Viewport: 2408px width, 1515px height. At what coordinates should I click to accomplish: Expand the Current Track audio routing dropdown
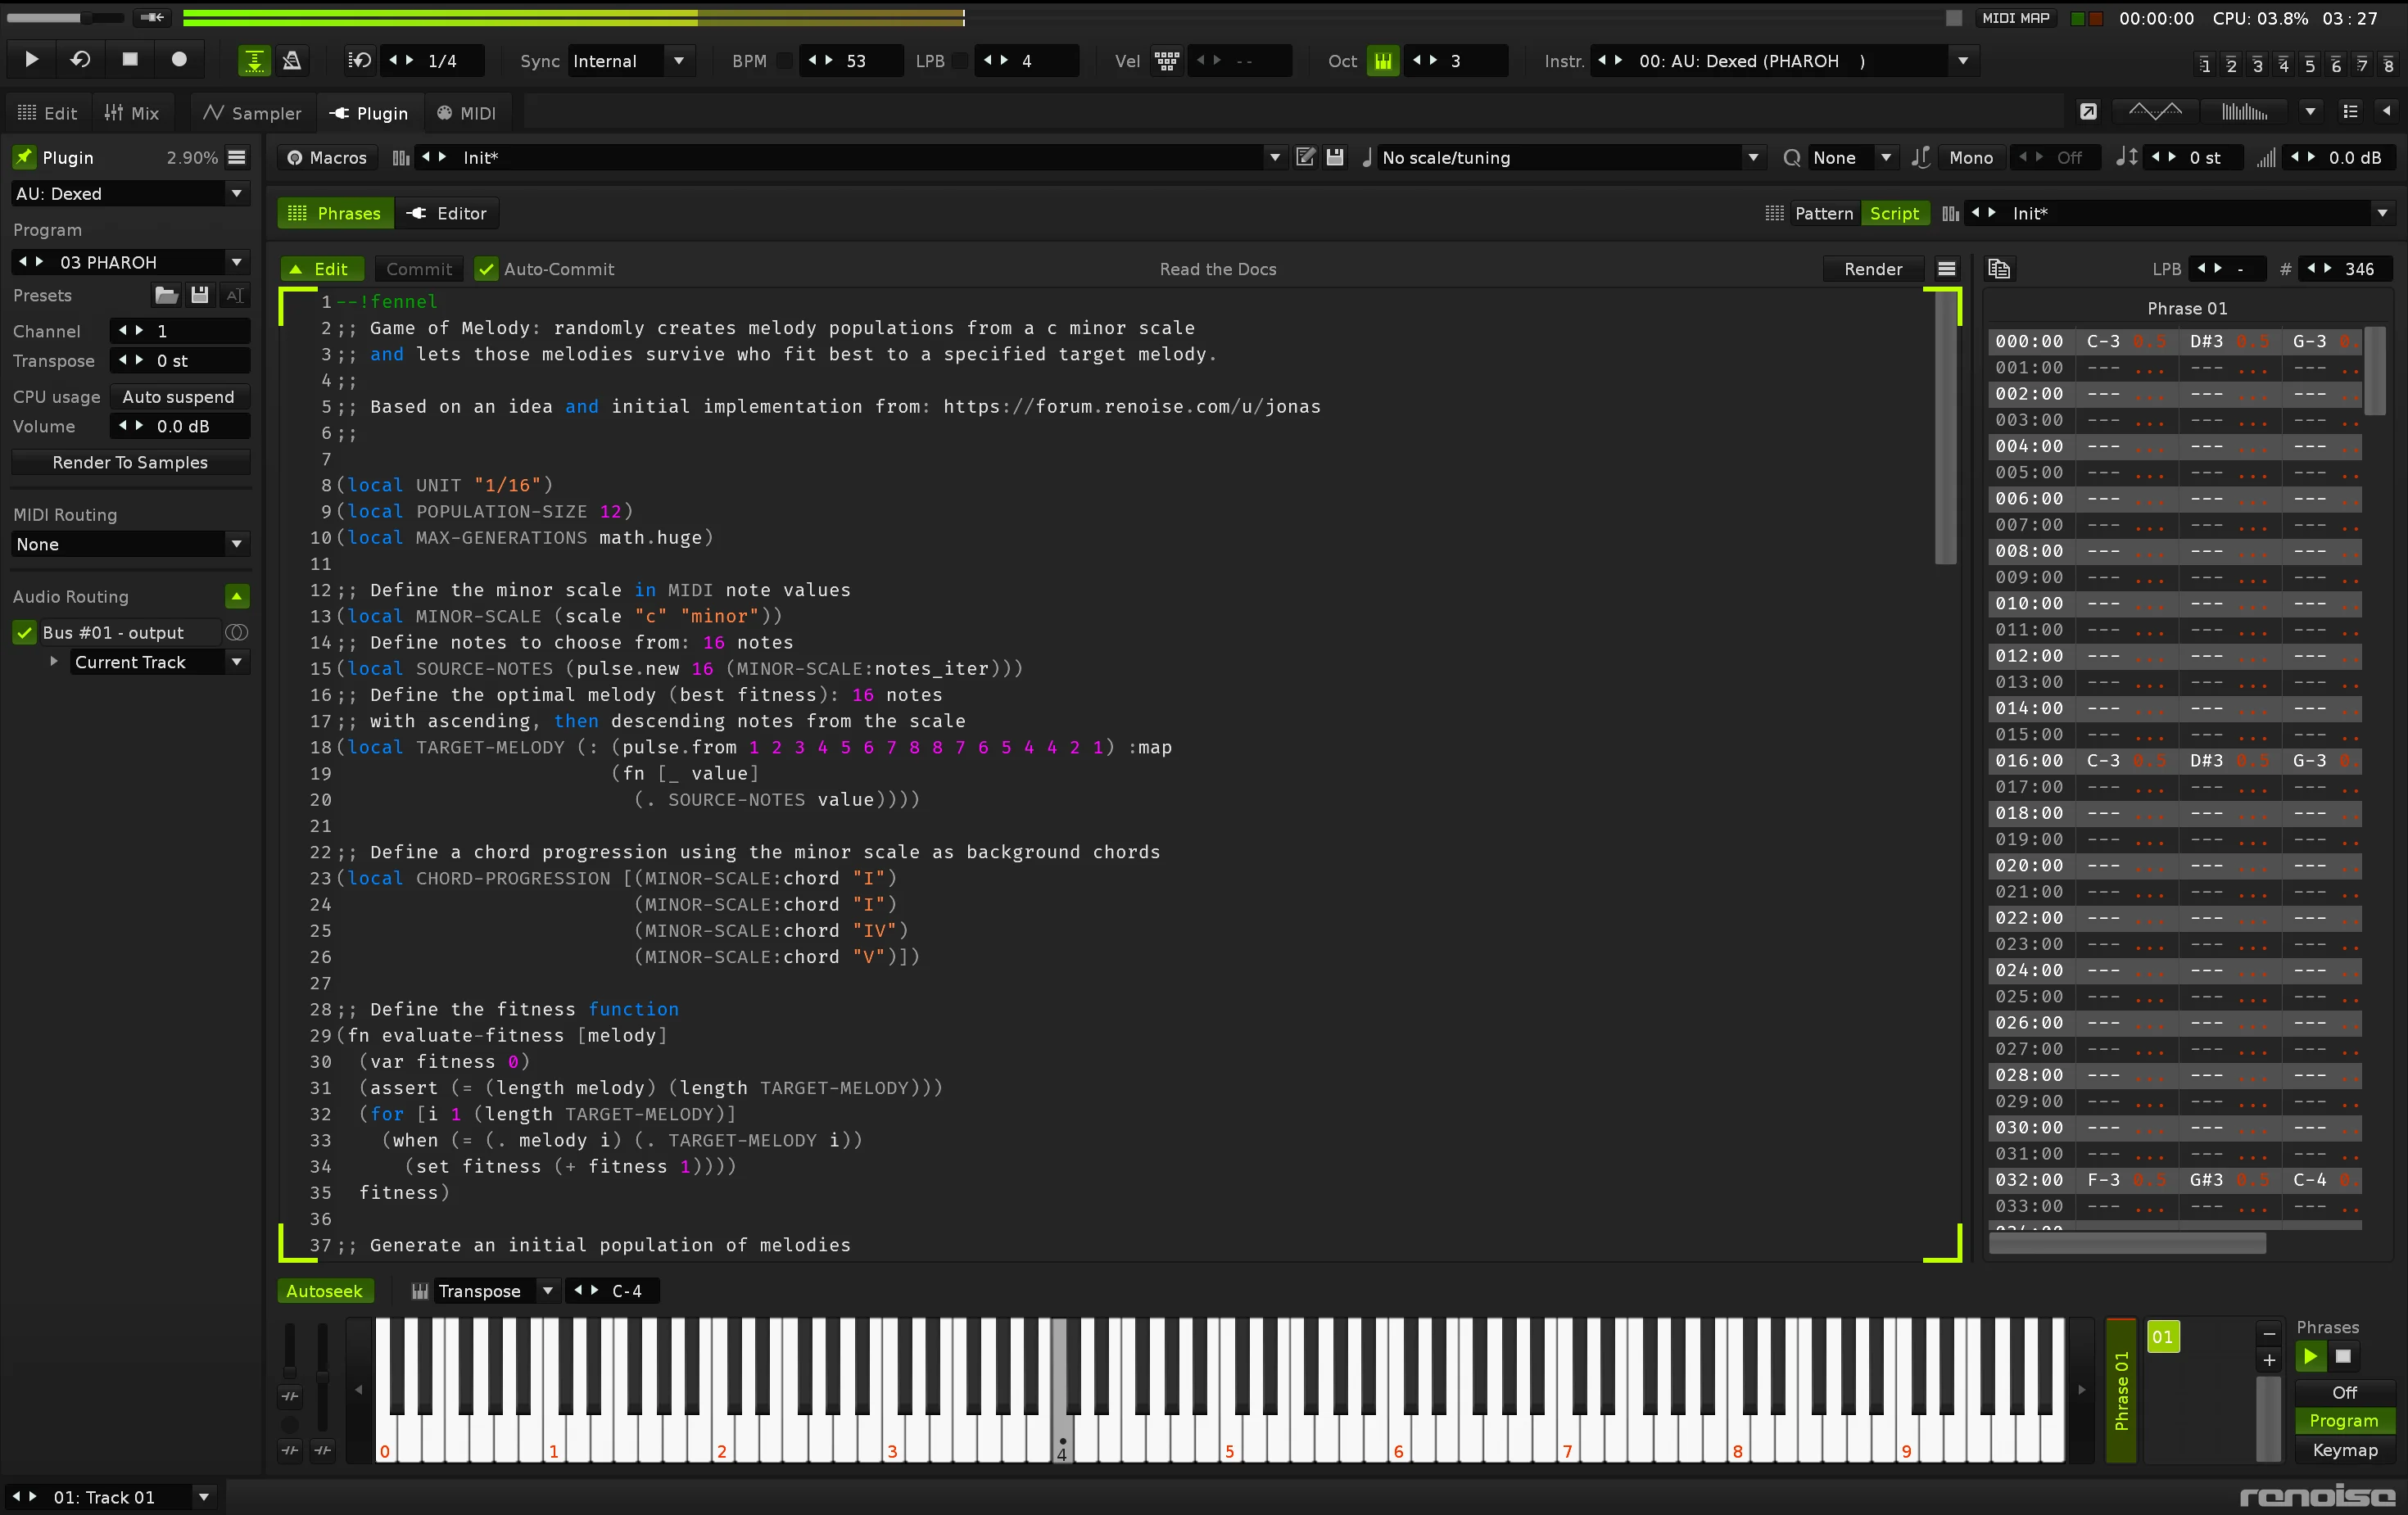237,661
